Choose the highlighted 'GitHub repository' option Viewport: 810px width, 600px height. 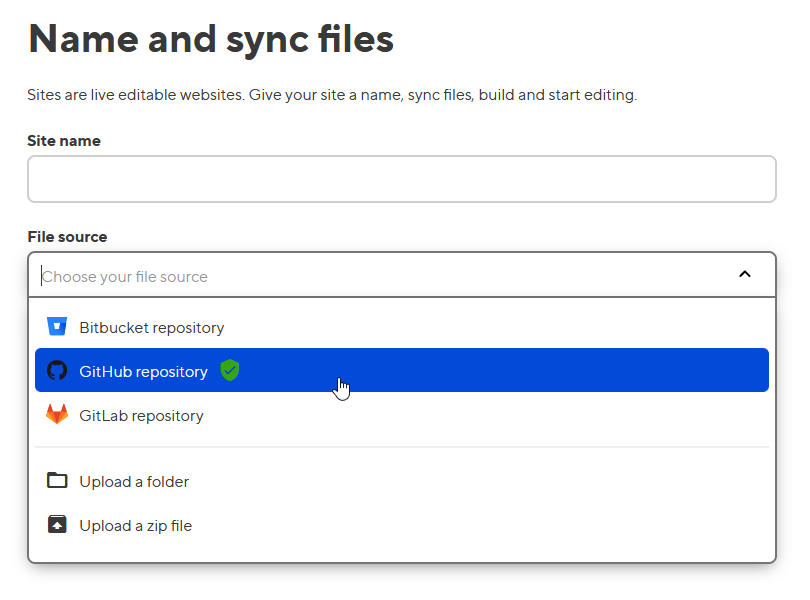tap(143, 372)
